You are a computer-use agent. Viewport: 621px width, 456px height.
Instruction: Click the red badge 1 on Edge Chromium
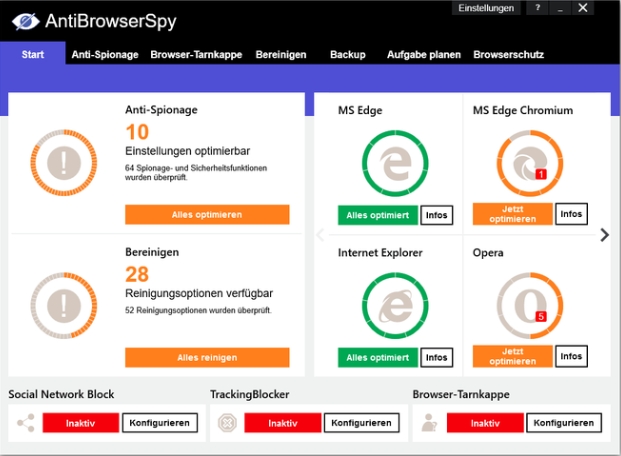pyautogui.click(x=541, y=174)
